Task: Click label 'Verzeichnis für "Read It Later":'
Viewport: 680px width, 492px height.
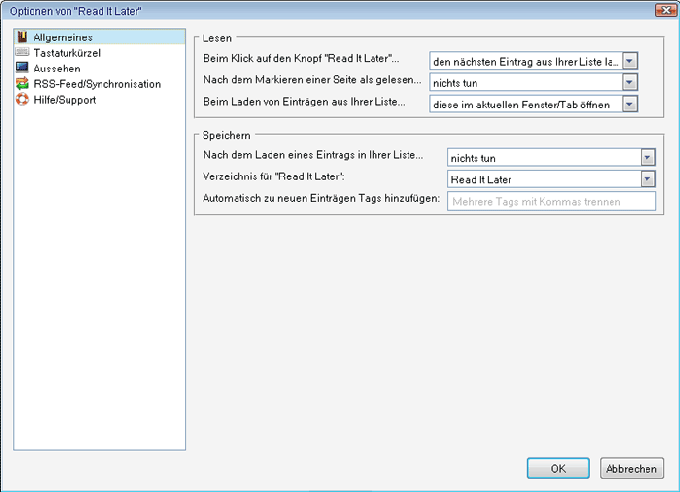Action: [274, 177]
